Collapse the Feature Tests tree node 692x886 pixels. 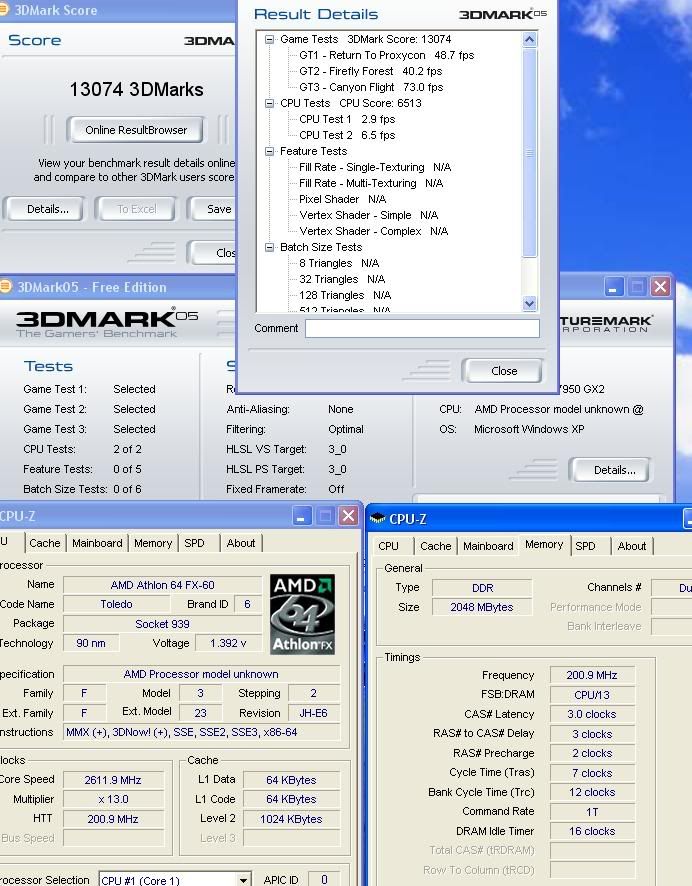click(269, 151)
